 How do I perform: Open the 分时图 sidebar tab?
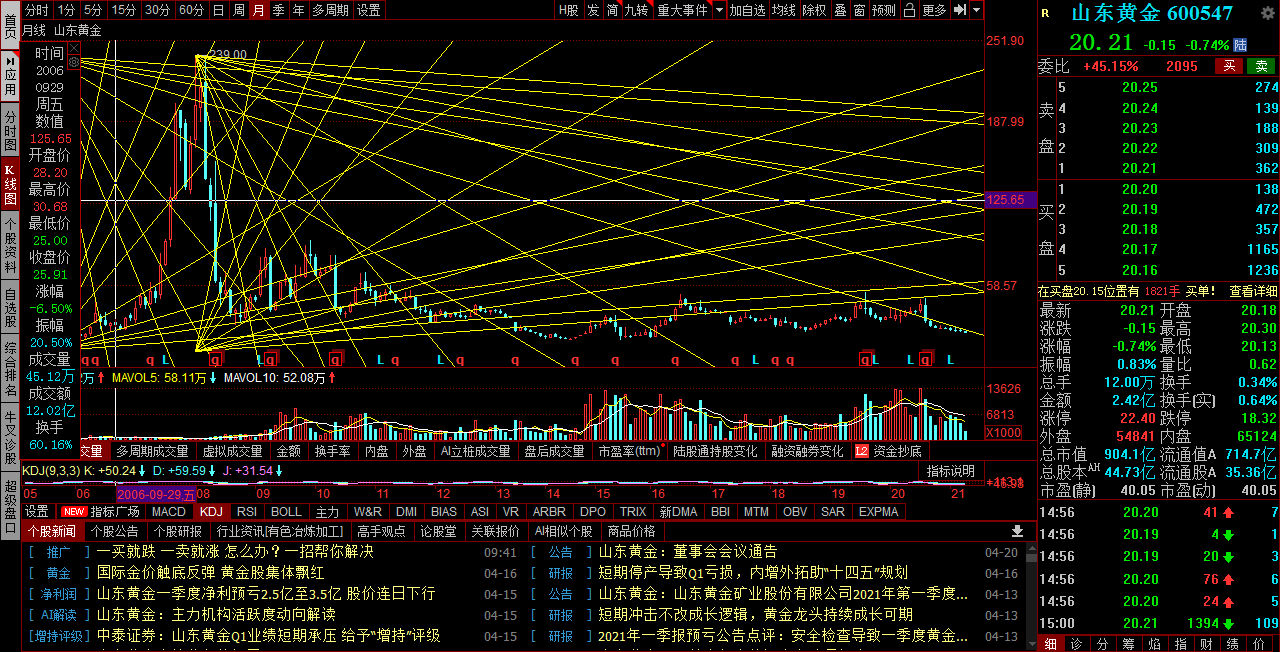pyautogui.click(x=10, y=129)
